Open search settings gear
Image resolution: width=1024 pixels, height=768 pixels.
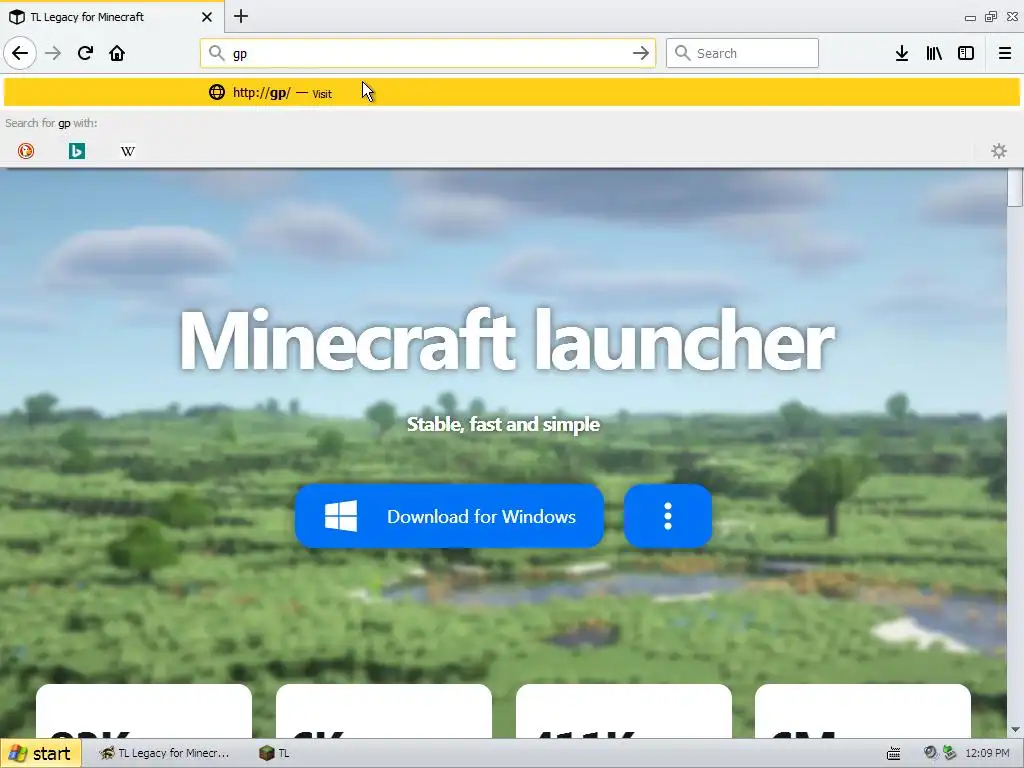click(999, 151)
